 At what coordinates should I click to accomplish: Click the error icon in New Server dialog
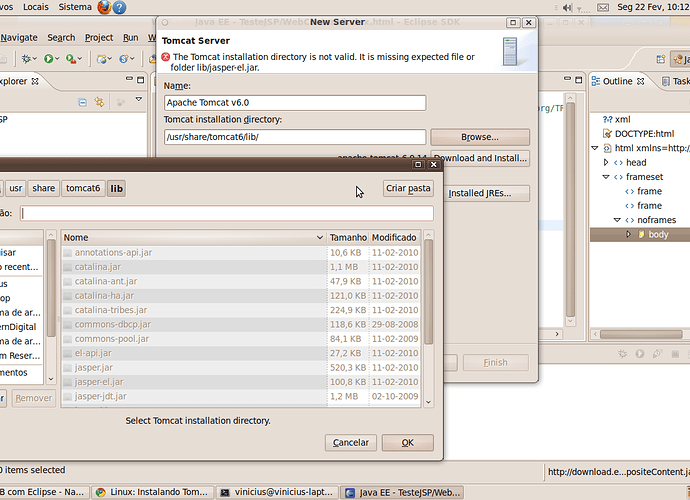click(166, 57)
